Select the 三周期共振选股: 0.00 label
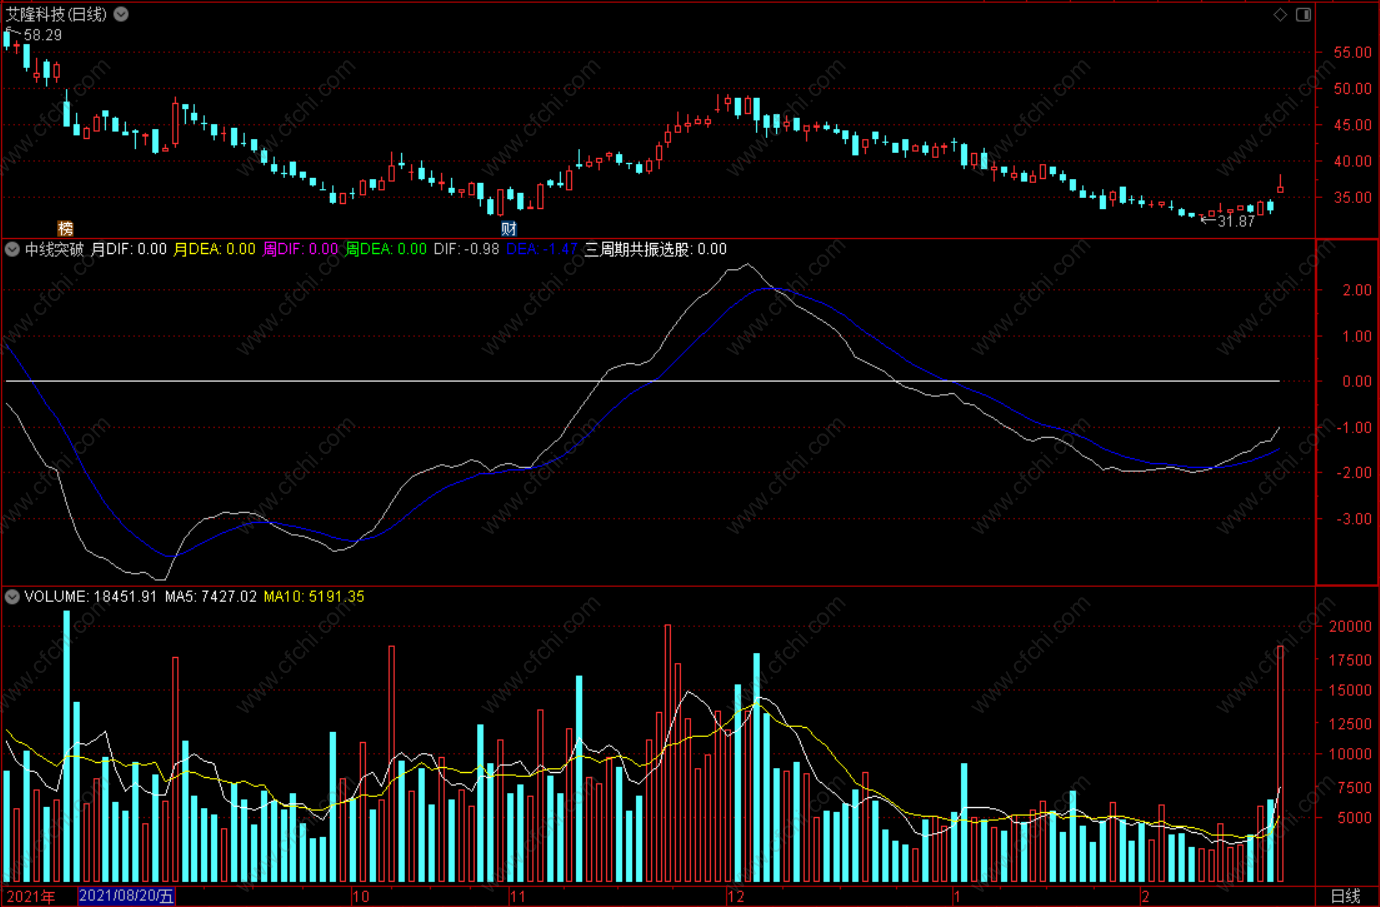Screen dimensions: 1380x907 (656, 249)
